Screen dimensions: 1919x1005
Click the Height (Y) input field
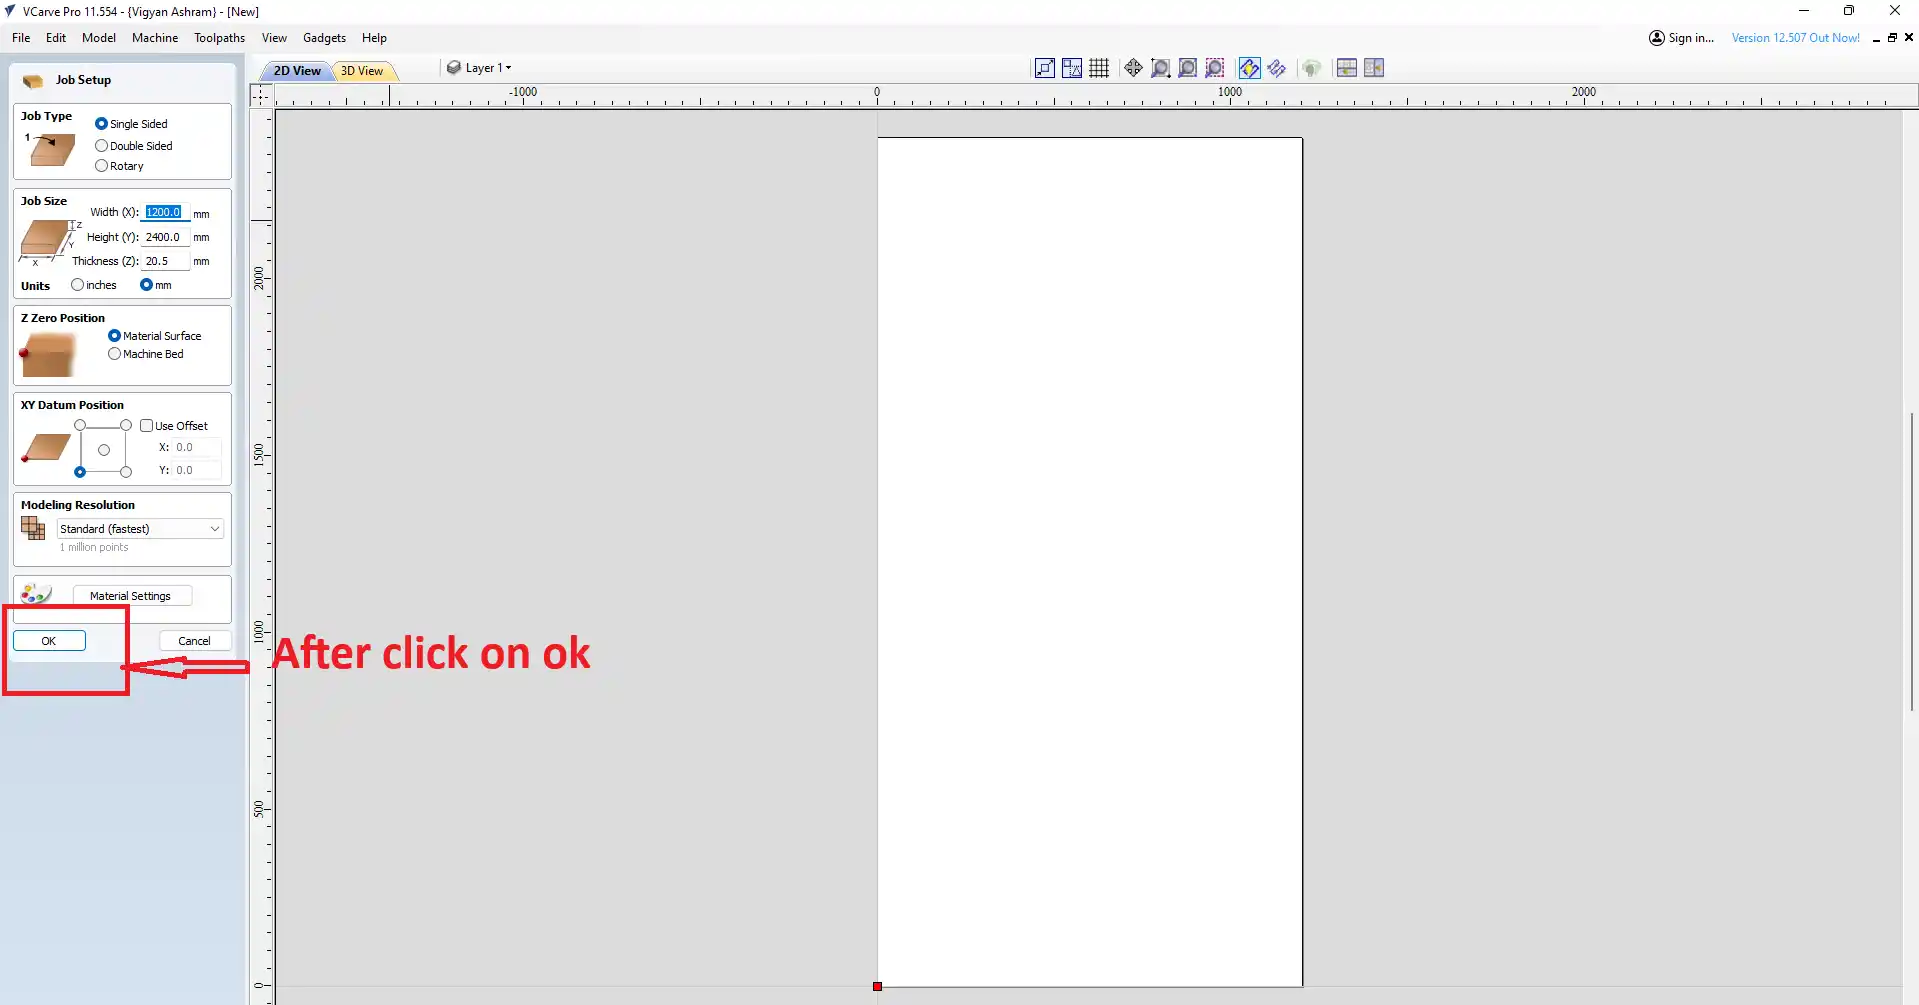(x=166, y=237)
